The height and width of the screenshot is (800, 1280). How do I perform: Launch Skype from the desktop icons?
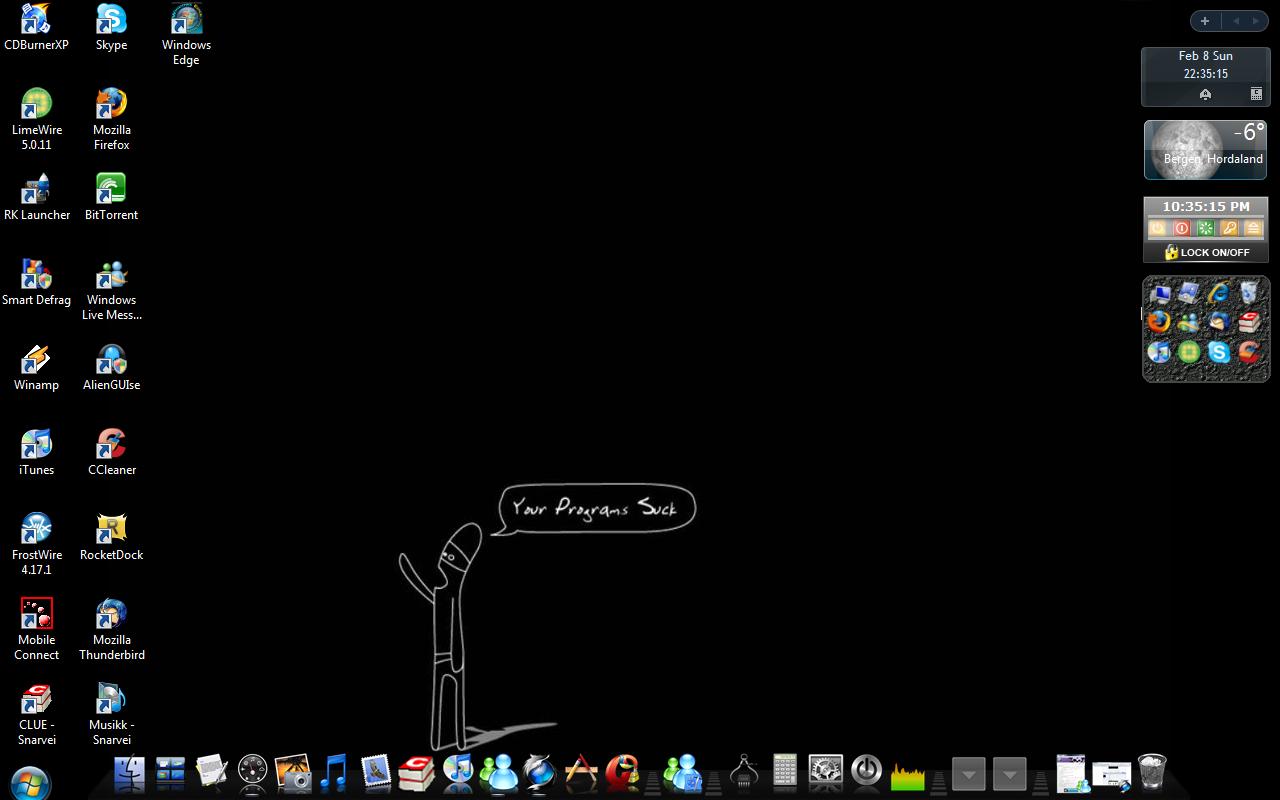[111, 27]
